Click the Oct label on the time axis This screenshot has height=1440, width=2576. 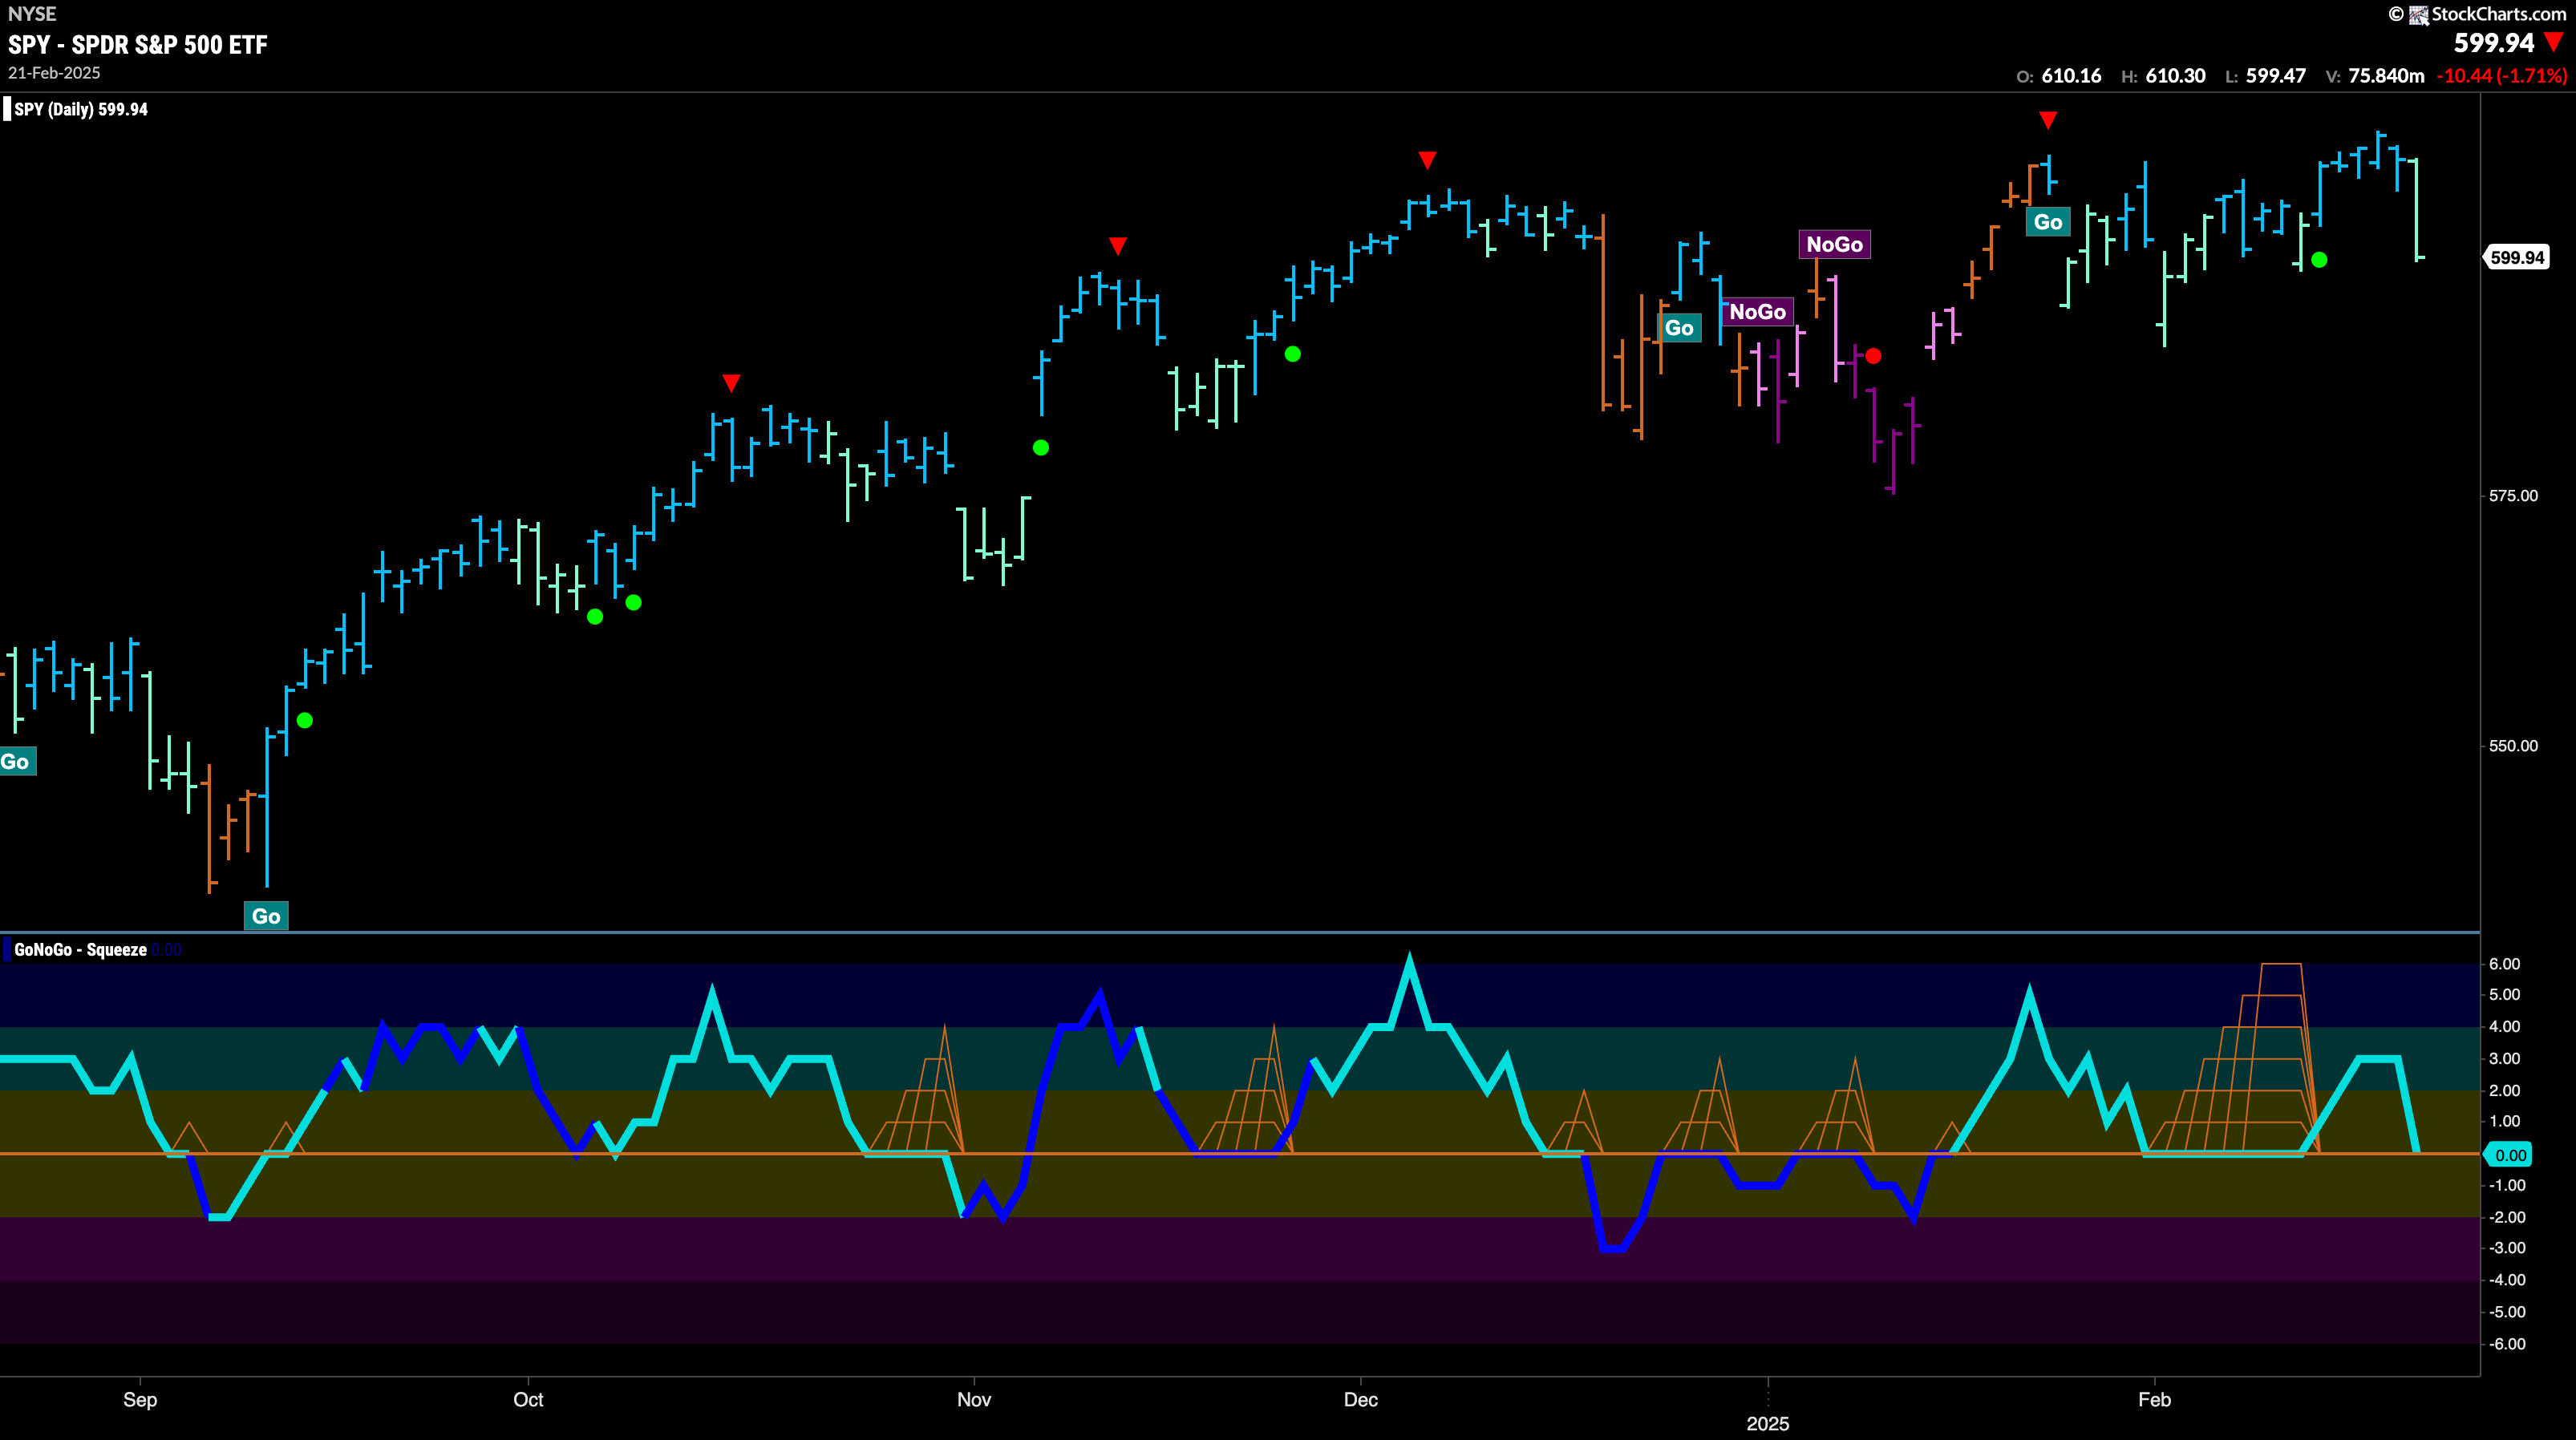point(528,1400)
